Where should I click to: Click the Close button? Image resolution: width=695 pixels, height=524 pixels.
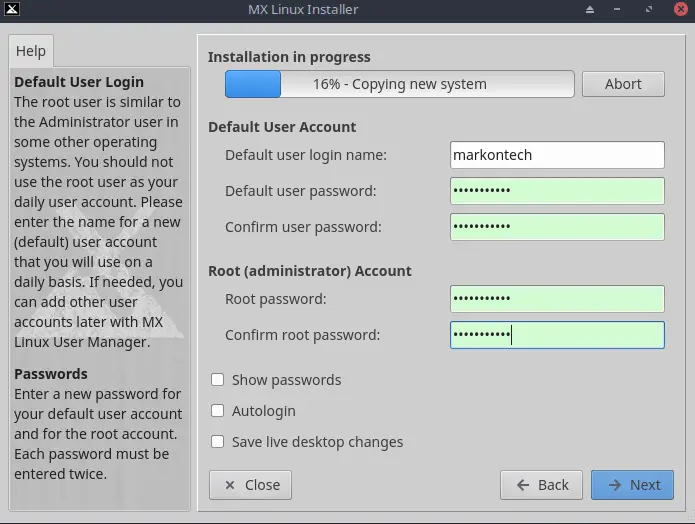coord(250,485)
